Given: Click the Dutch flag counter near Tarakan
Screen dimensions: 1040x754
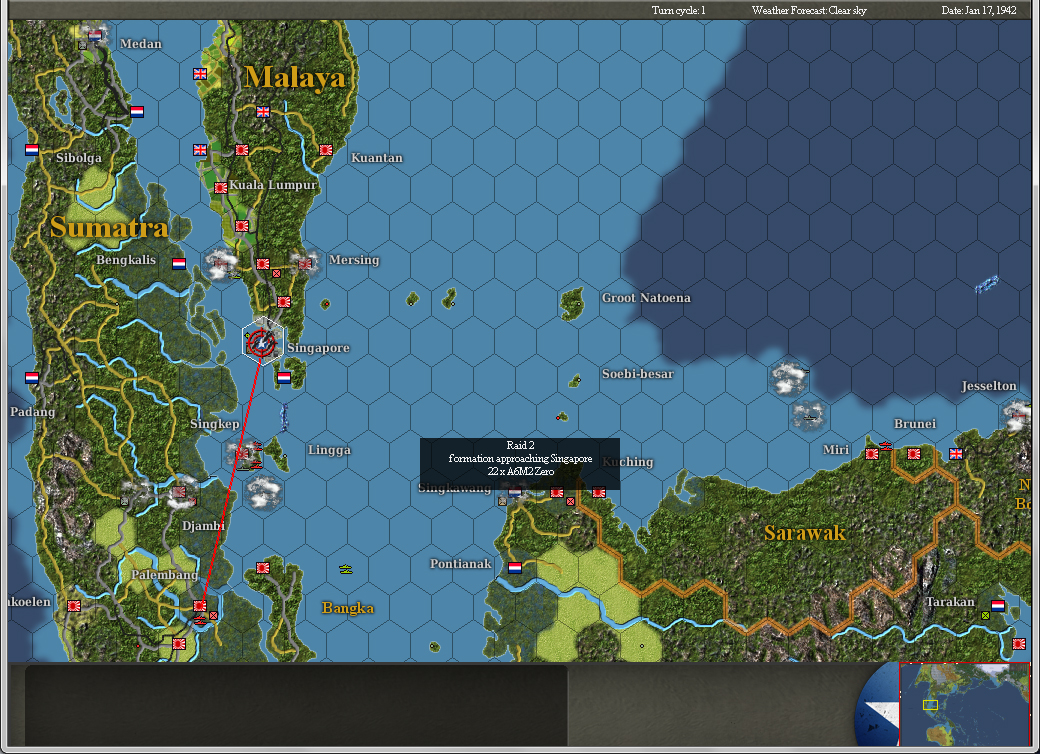Looking at the screenshot, I should point(997,605).
